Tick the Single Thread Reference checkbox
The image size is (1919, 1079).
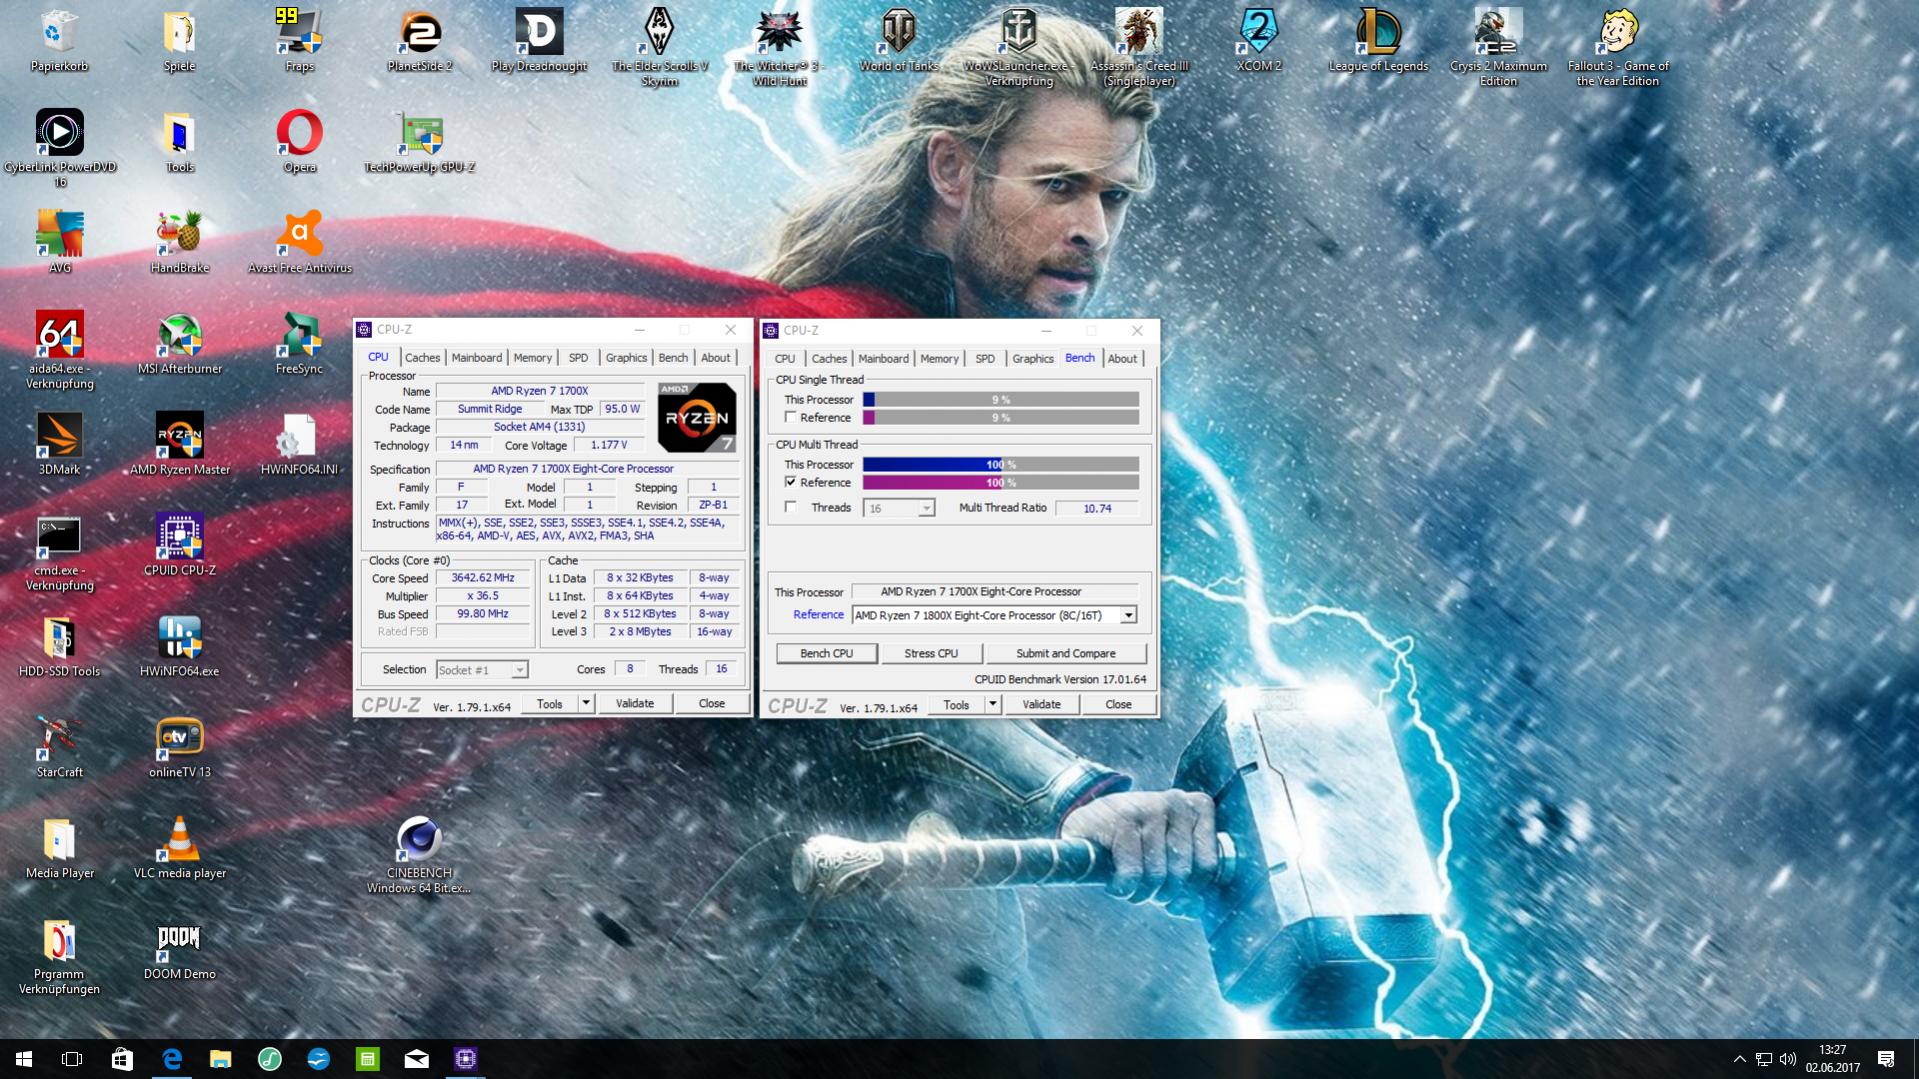(791, 417)
